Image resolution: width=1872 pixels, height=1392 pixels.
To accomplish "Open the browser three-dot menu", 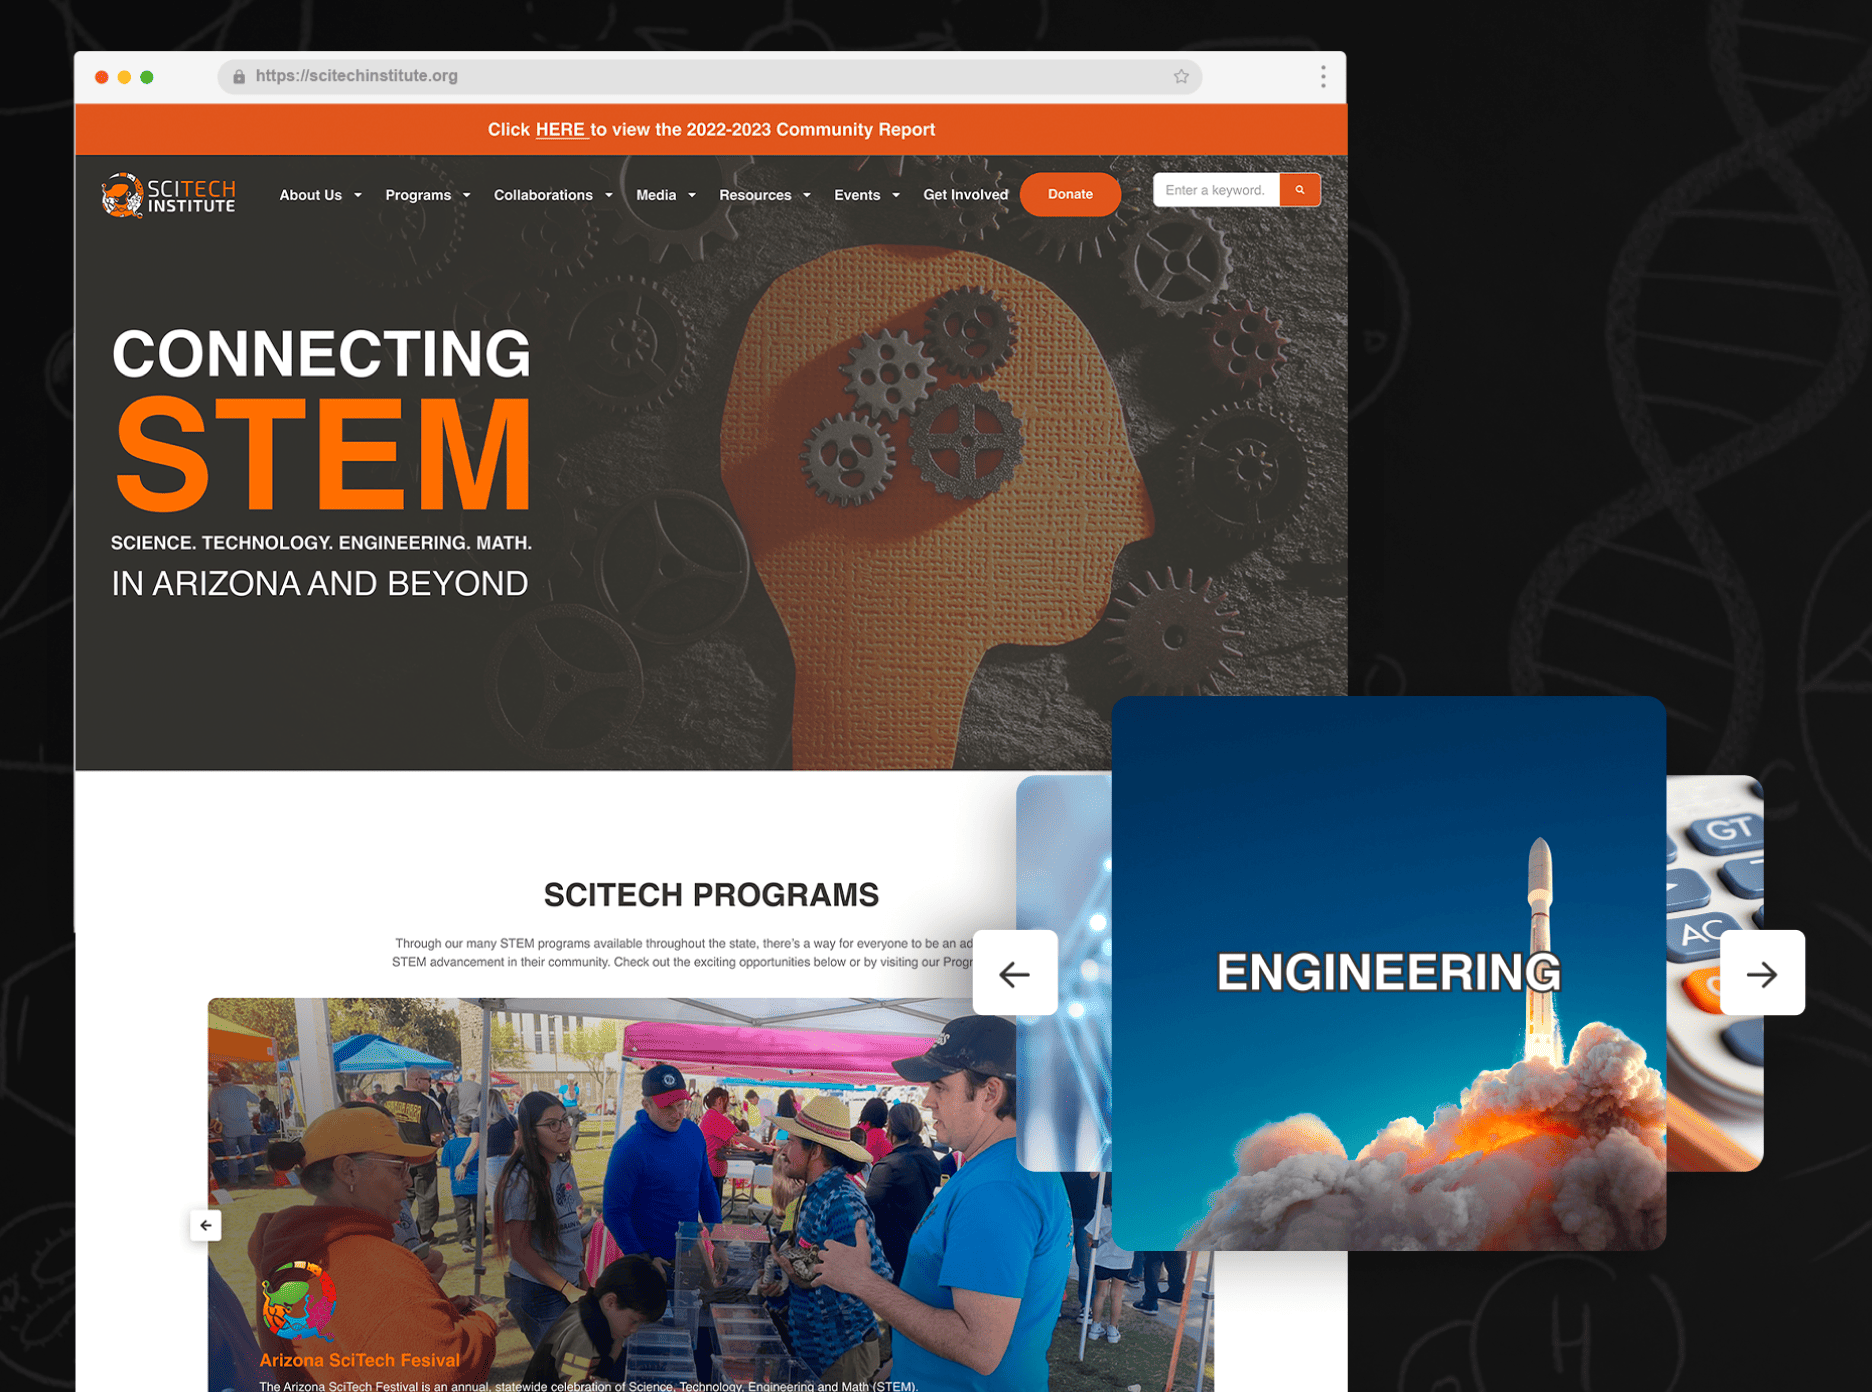I will point(1322,76).
